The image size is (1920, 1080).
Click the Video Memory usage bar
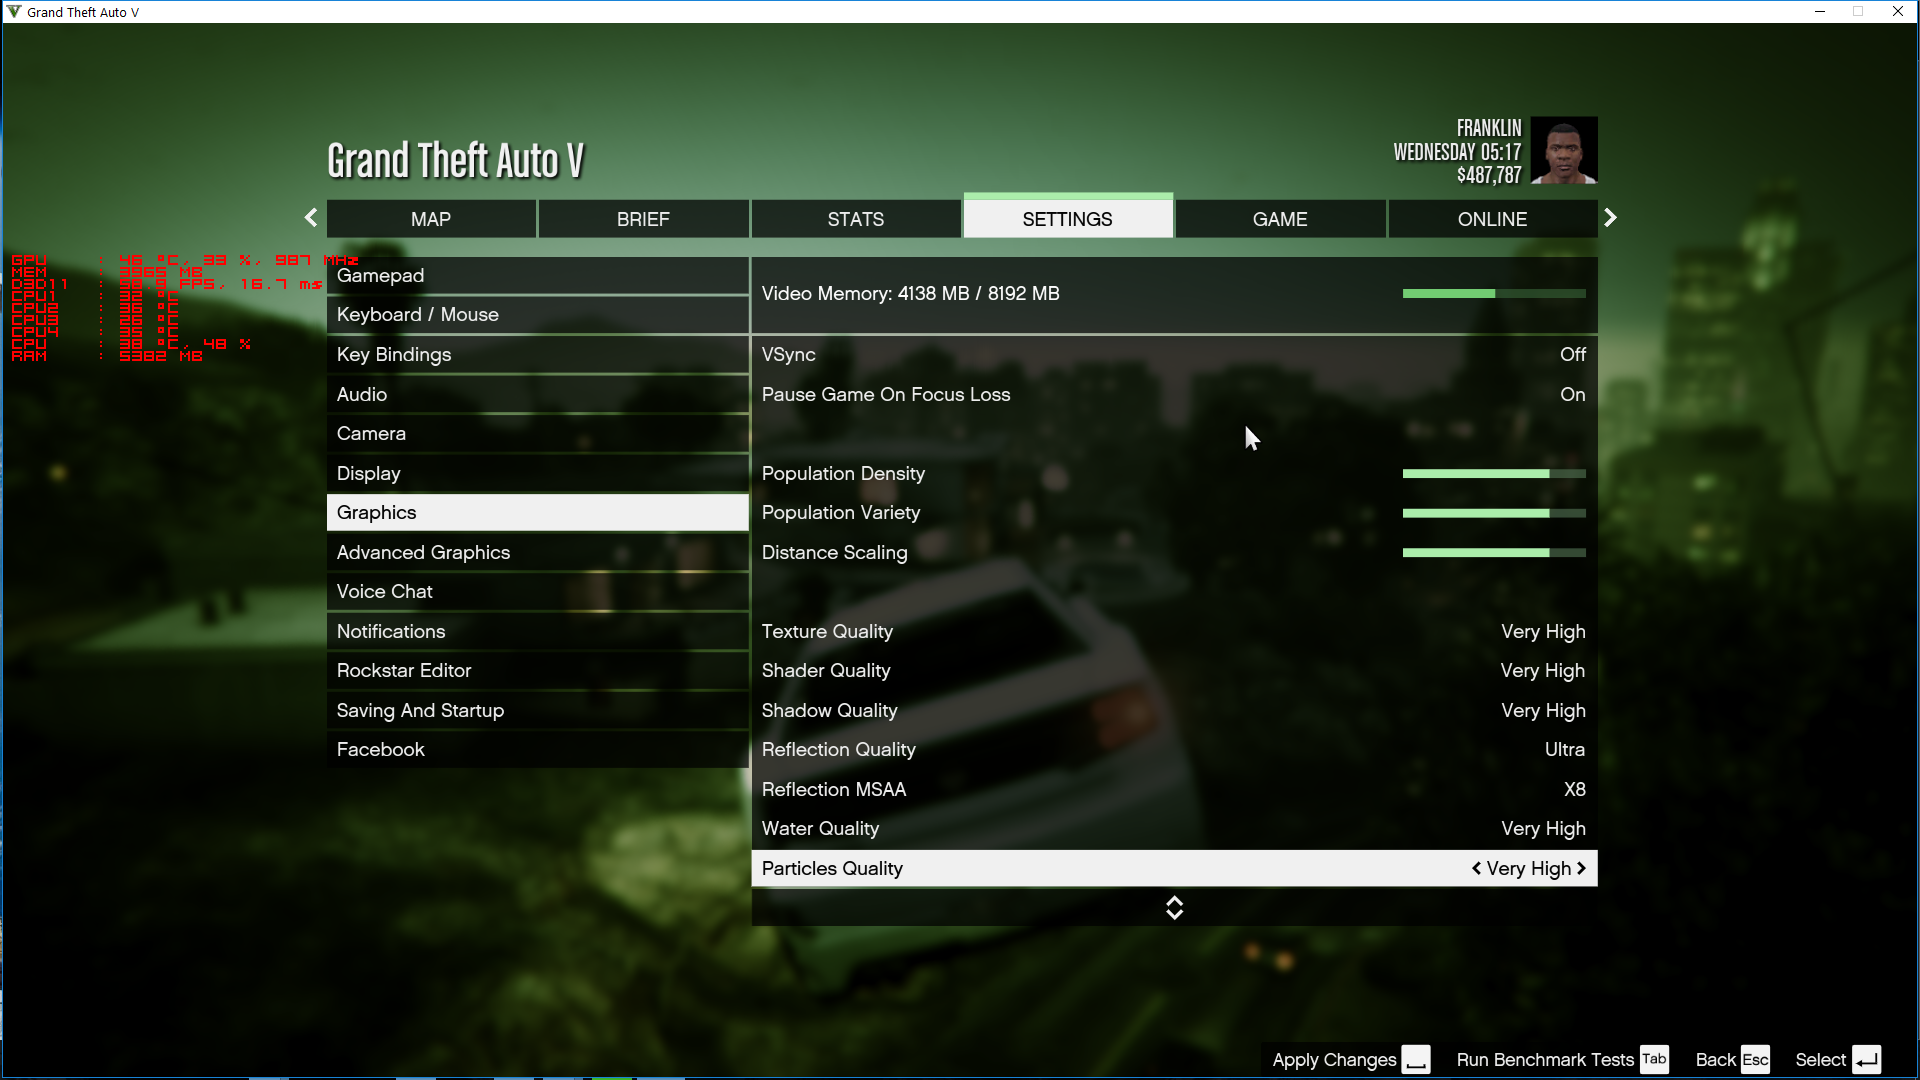point(1494,294)
